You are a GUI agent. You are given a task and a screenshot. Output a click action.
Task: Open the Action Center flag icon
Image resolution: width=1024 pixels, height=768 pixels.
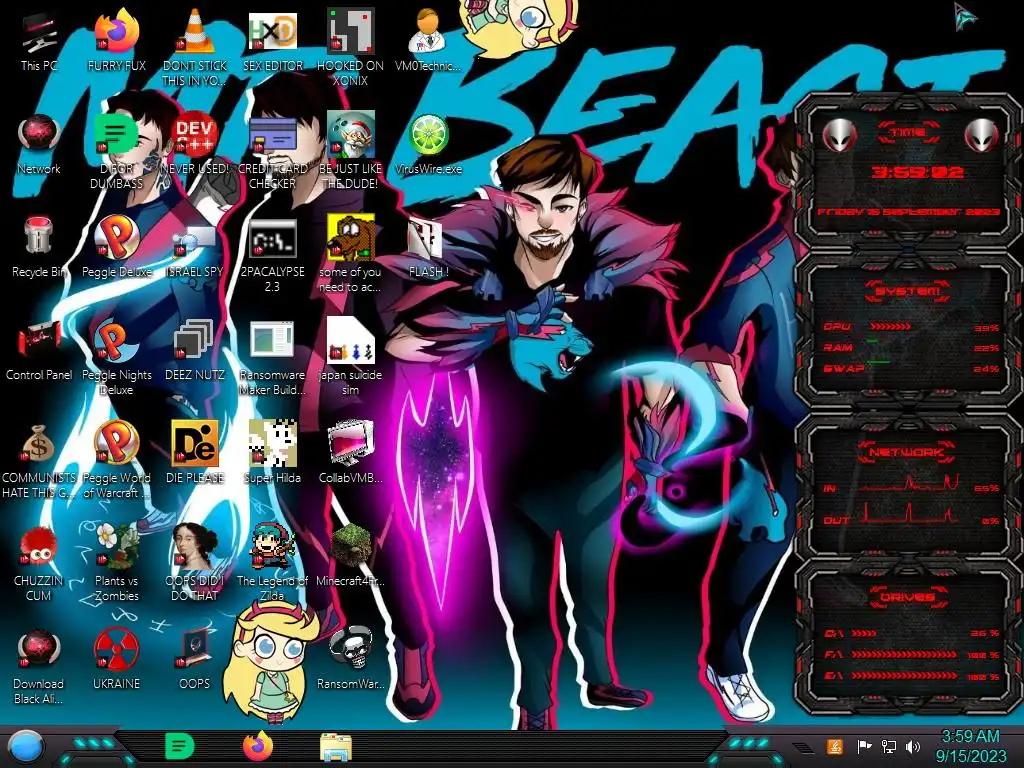tap(864, 746)
